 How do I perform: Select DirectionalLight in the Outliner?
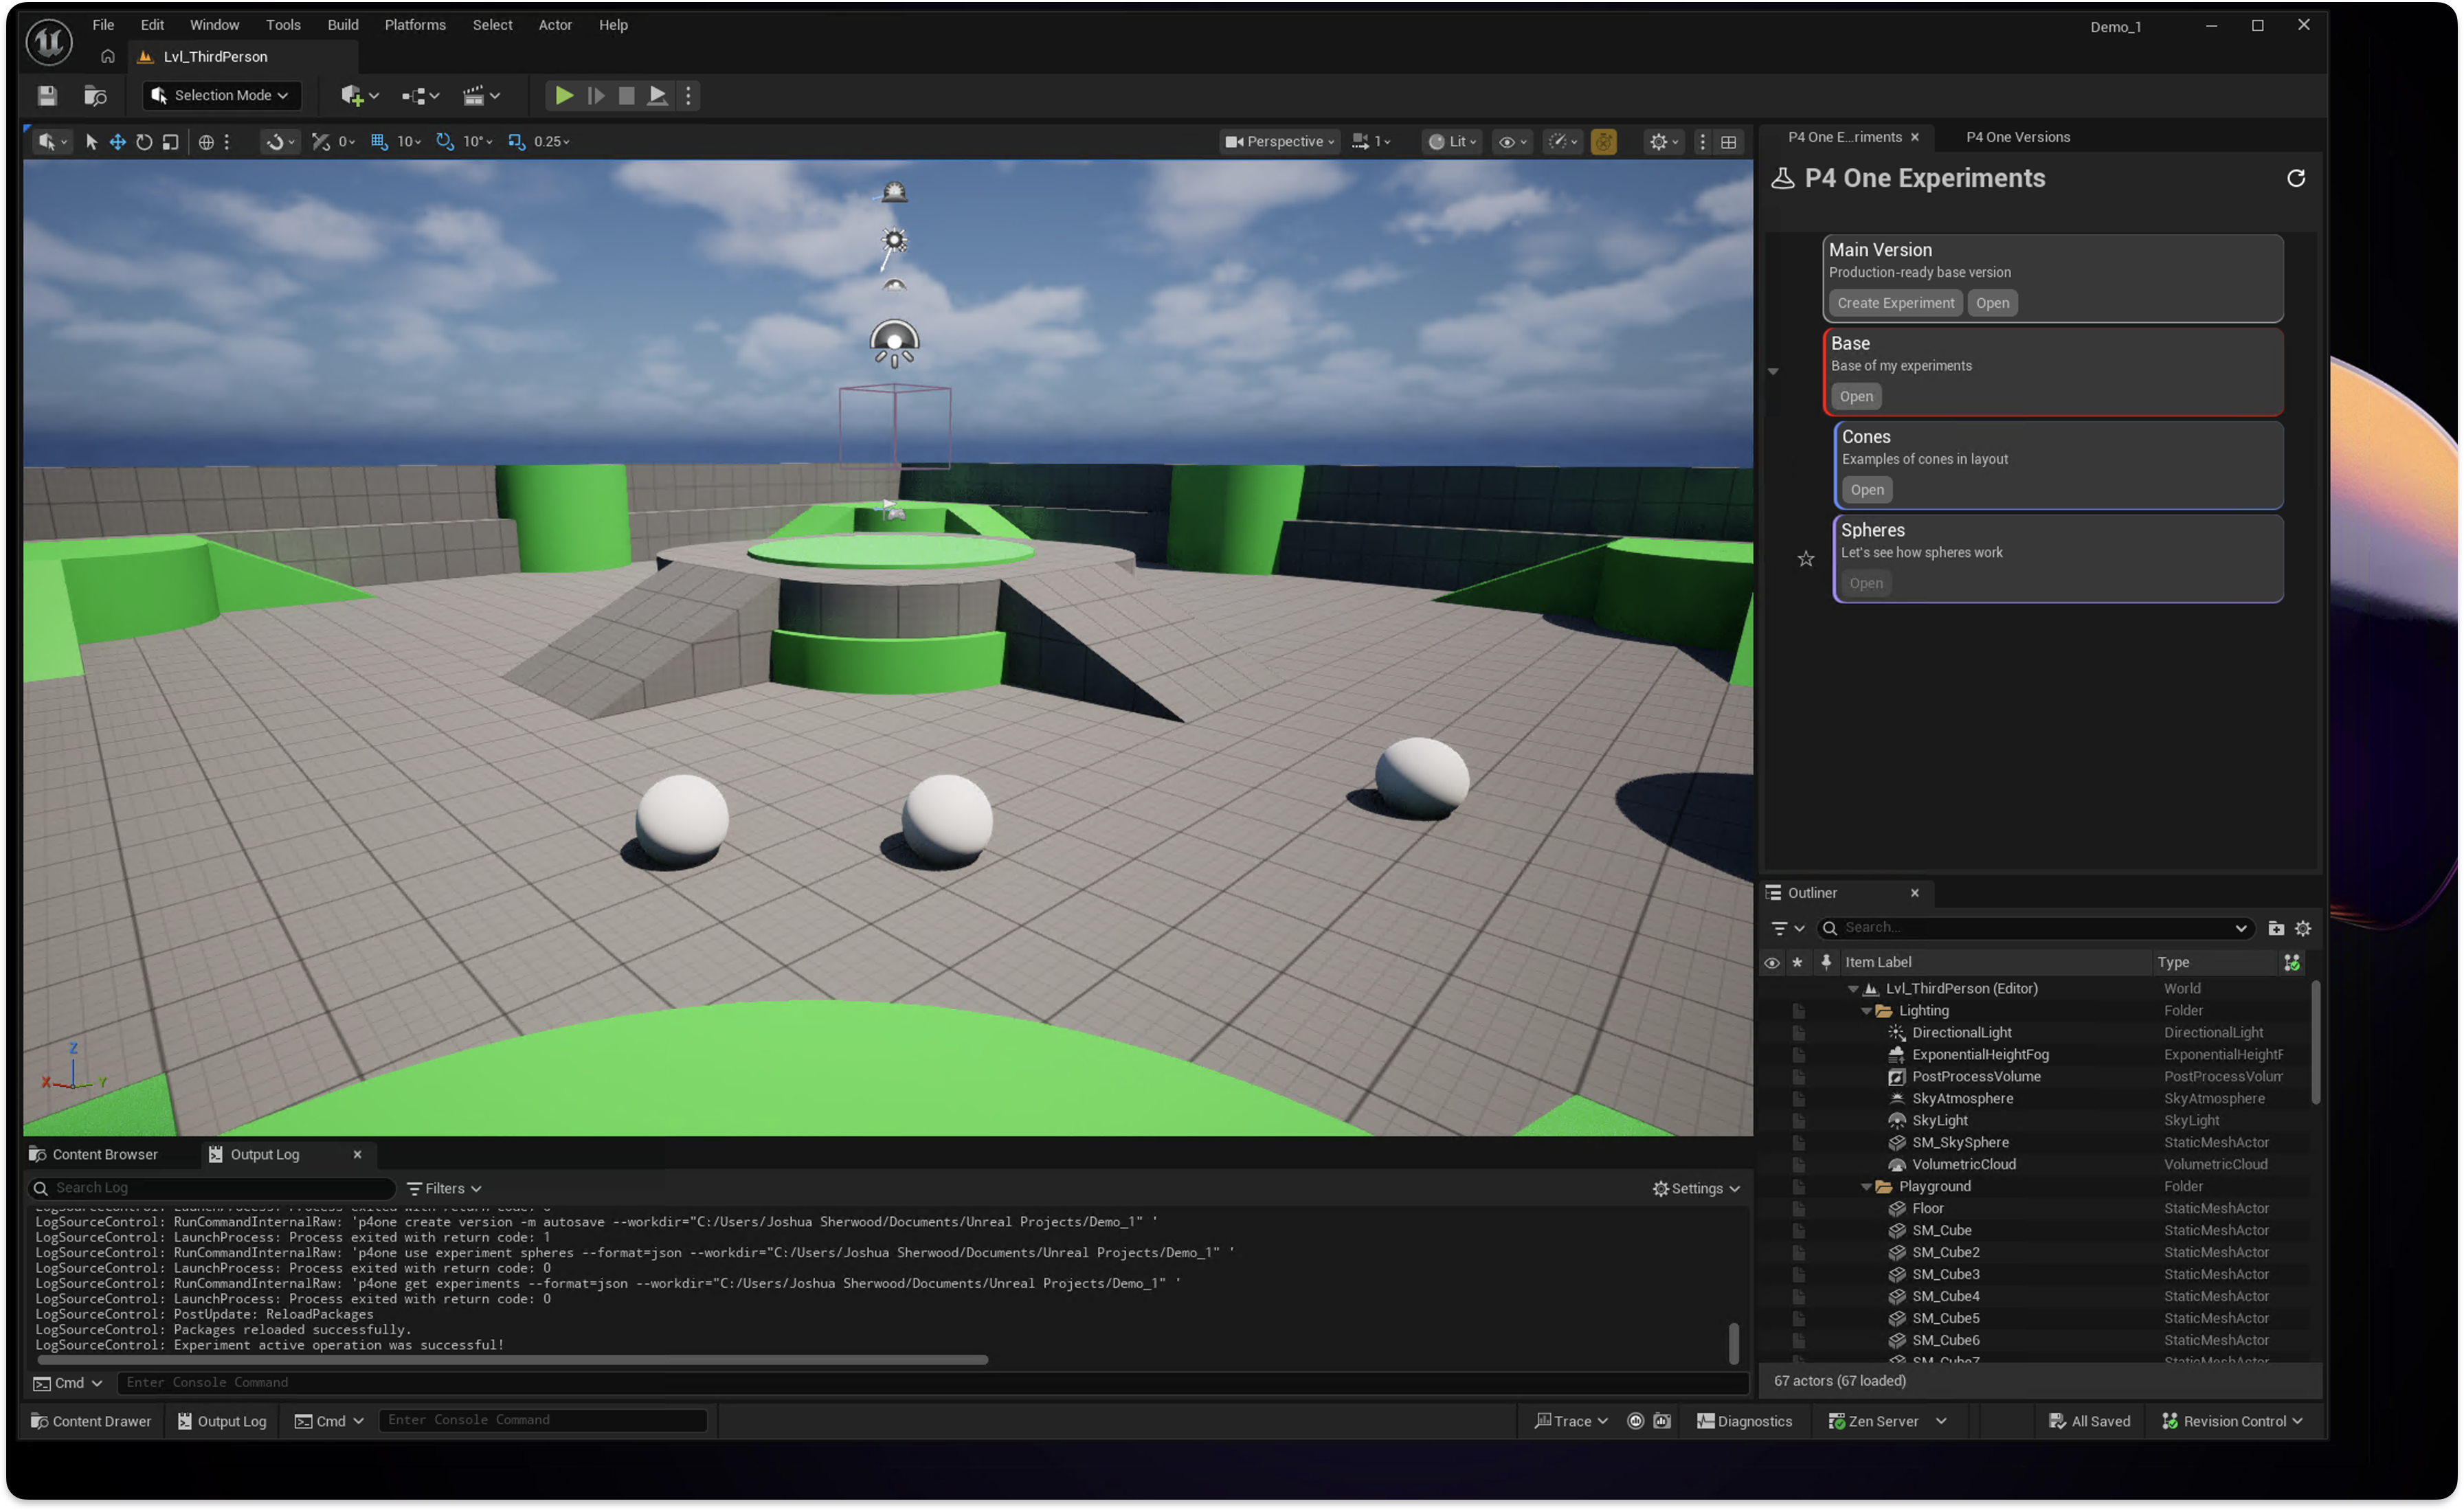(1961, 1033)
